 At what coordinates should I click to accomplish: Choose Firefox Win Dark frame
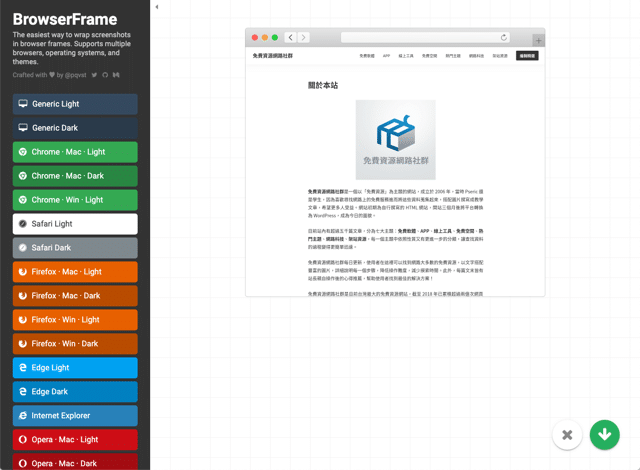[x=75, y=344]
